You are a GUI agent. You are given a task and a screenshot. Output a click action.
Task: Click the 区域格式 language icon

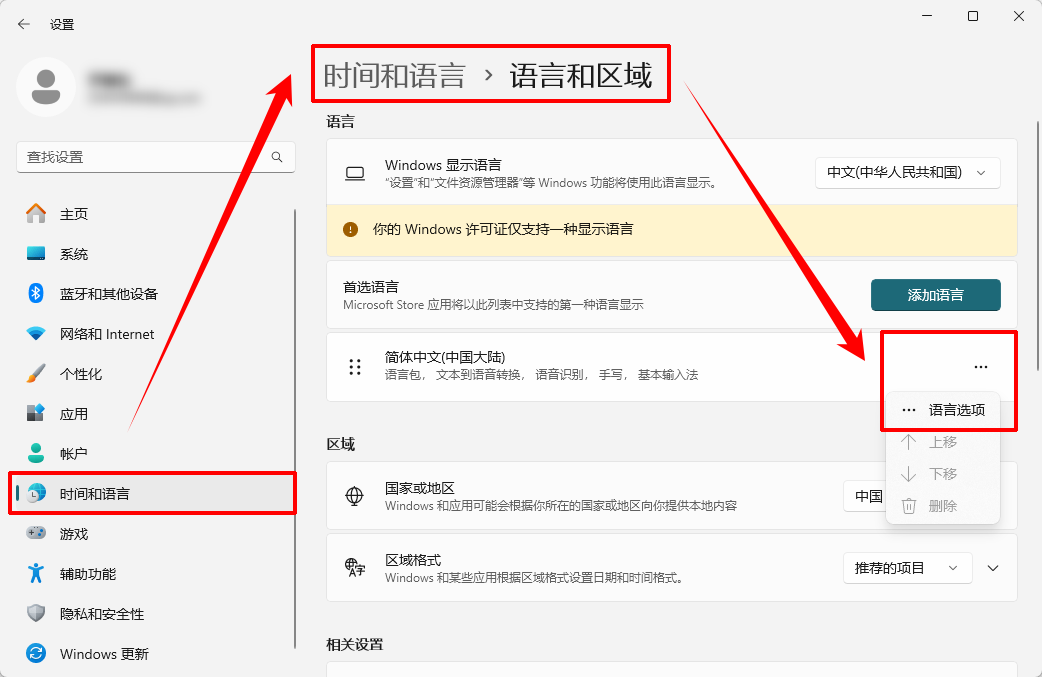355,567
